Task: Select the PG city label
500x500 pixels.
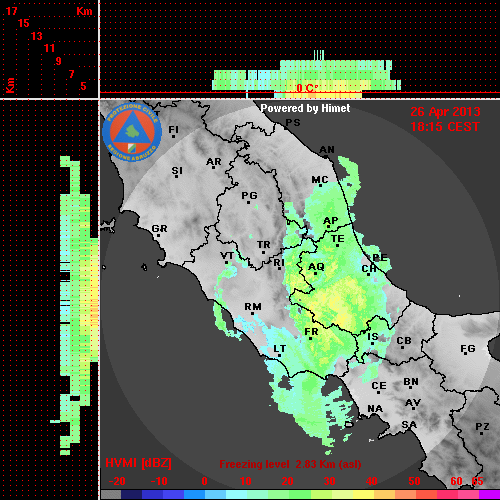Action: pyautogui.click(x=250, y=195)
